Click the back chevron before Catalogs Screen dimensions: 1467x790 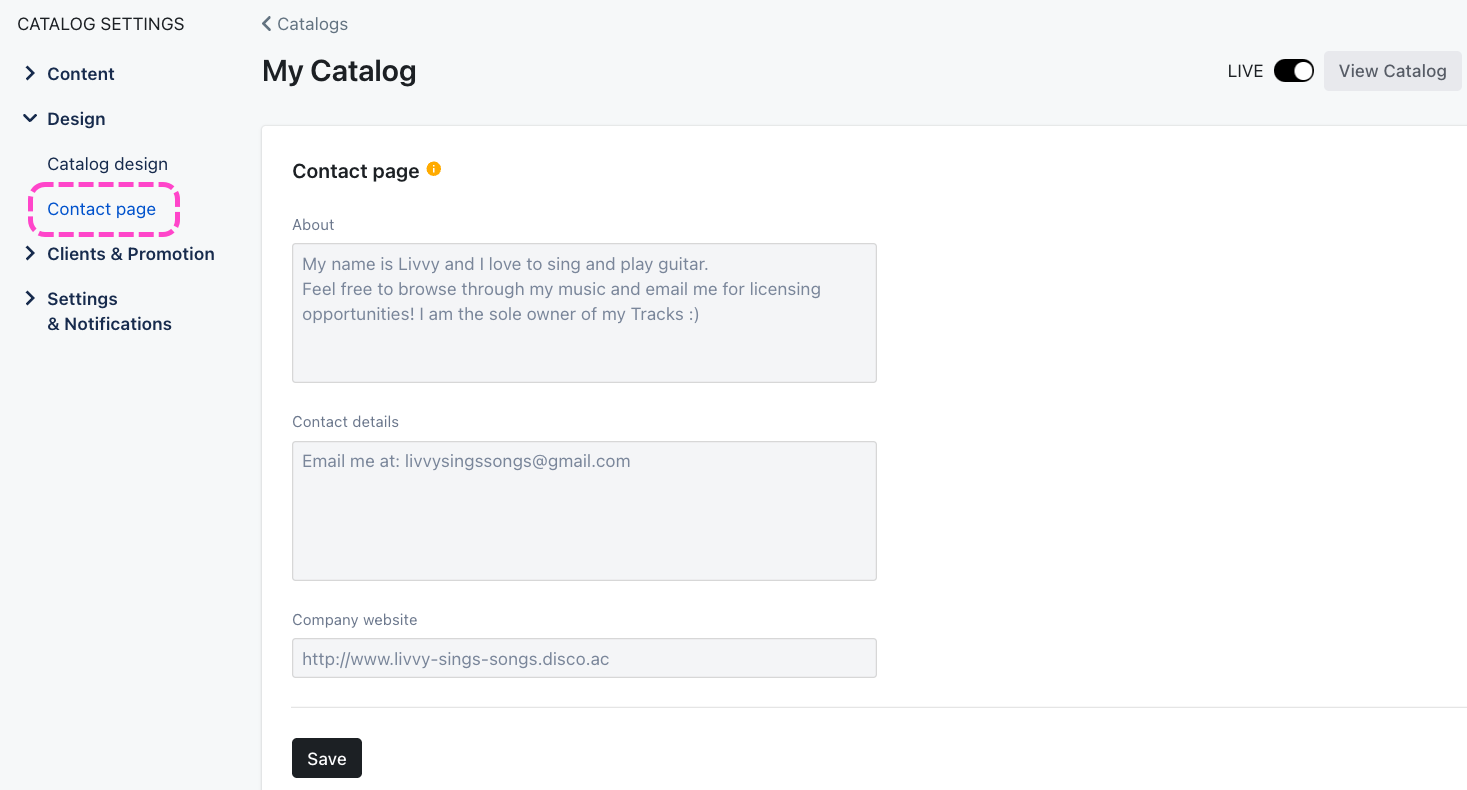266,23
